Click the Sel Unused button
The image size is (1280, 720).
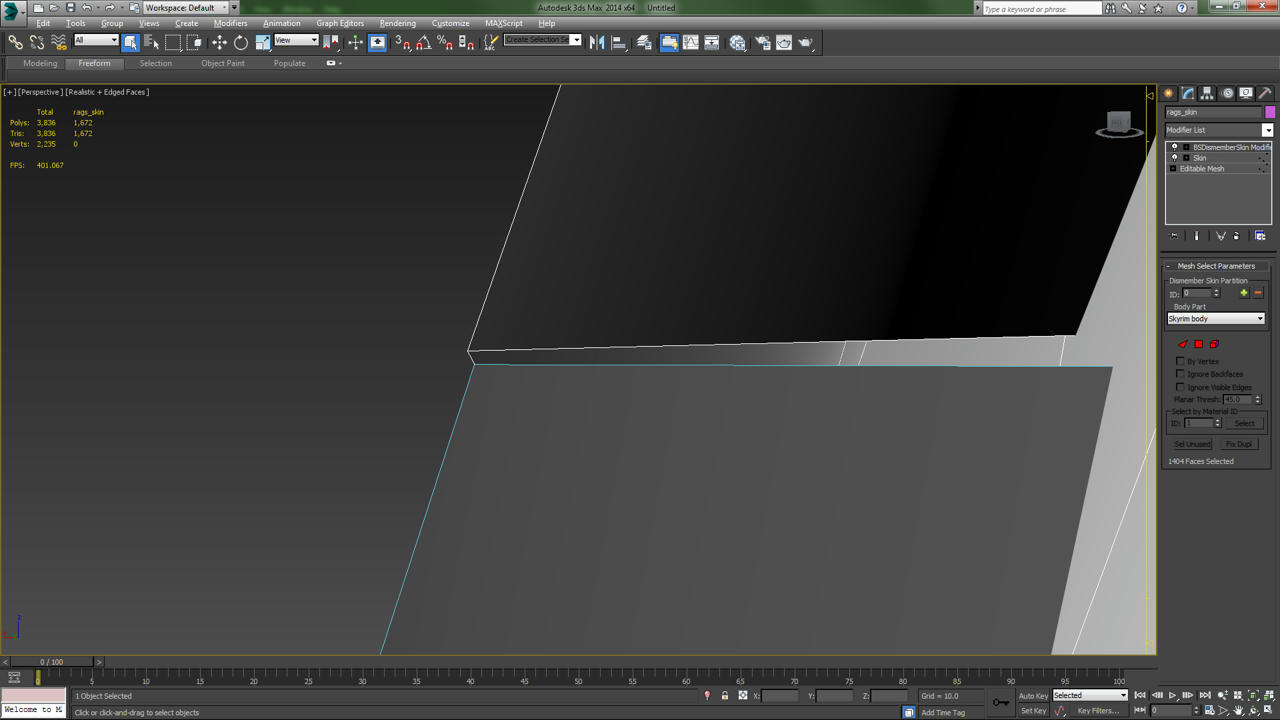point(1192,444)
